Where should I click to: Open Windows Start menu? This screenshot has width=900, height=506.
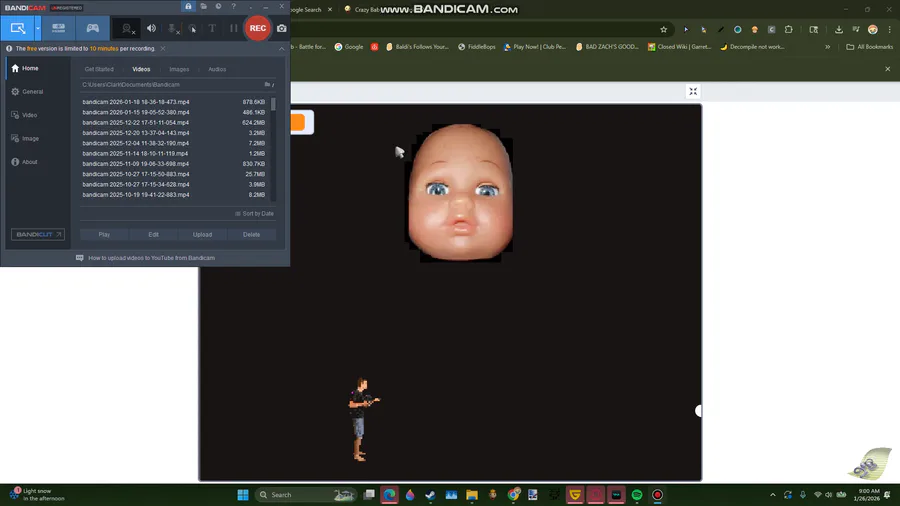pos(243,495)
